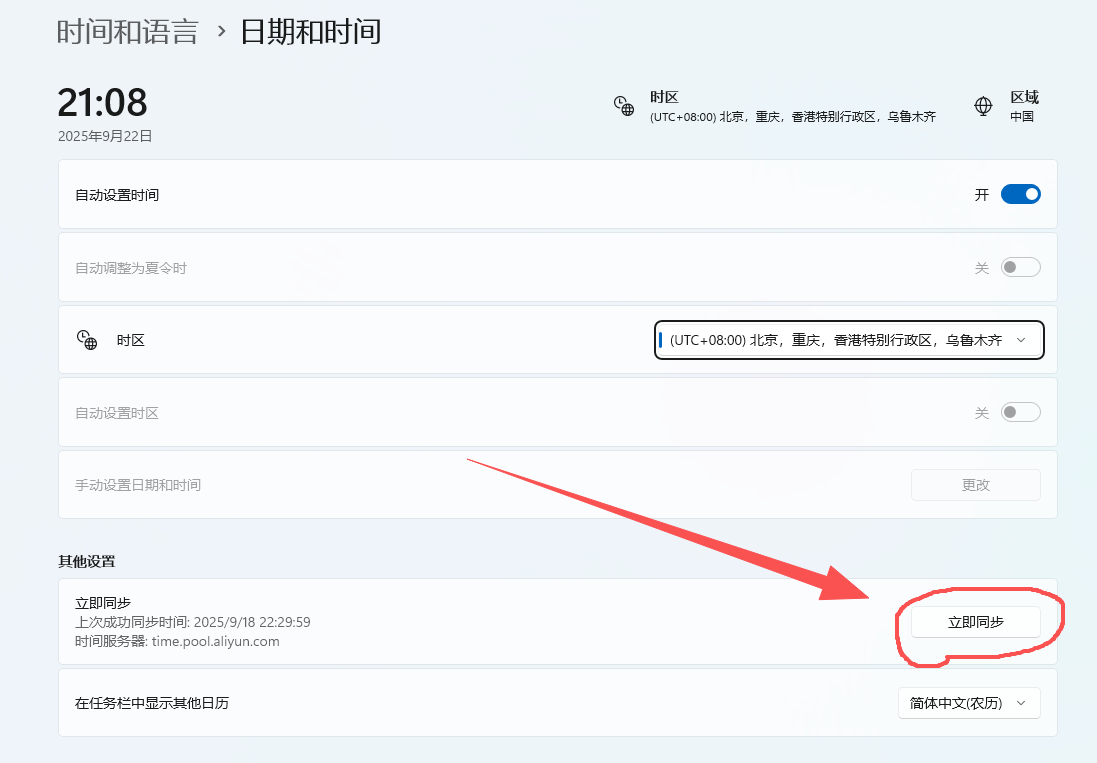
Task: Toggle the 自动调整为夏令时 switch
Action: [x=1020, y=268]
